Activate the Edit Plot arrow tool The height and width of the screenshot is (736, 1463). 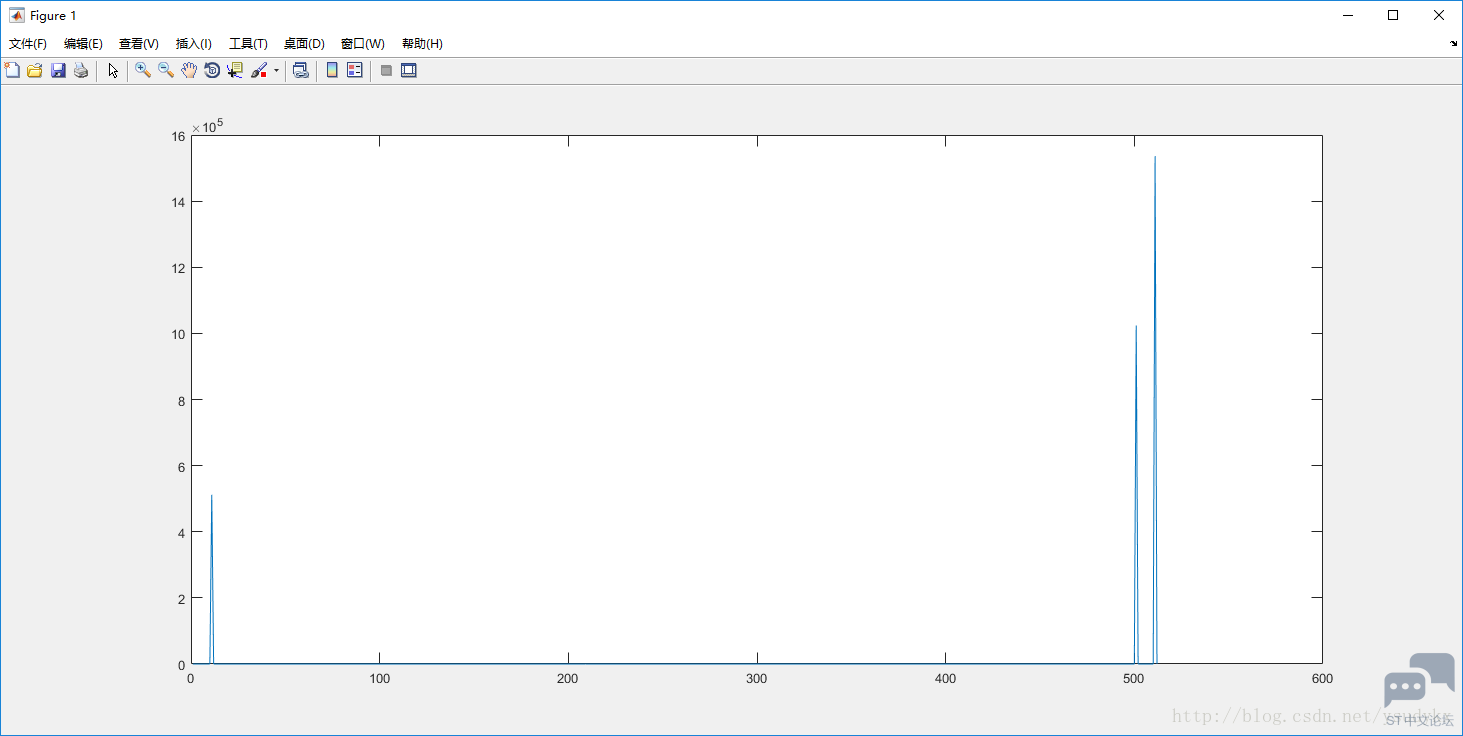click(113, 70)
